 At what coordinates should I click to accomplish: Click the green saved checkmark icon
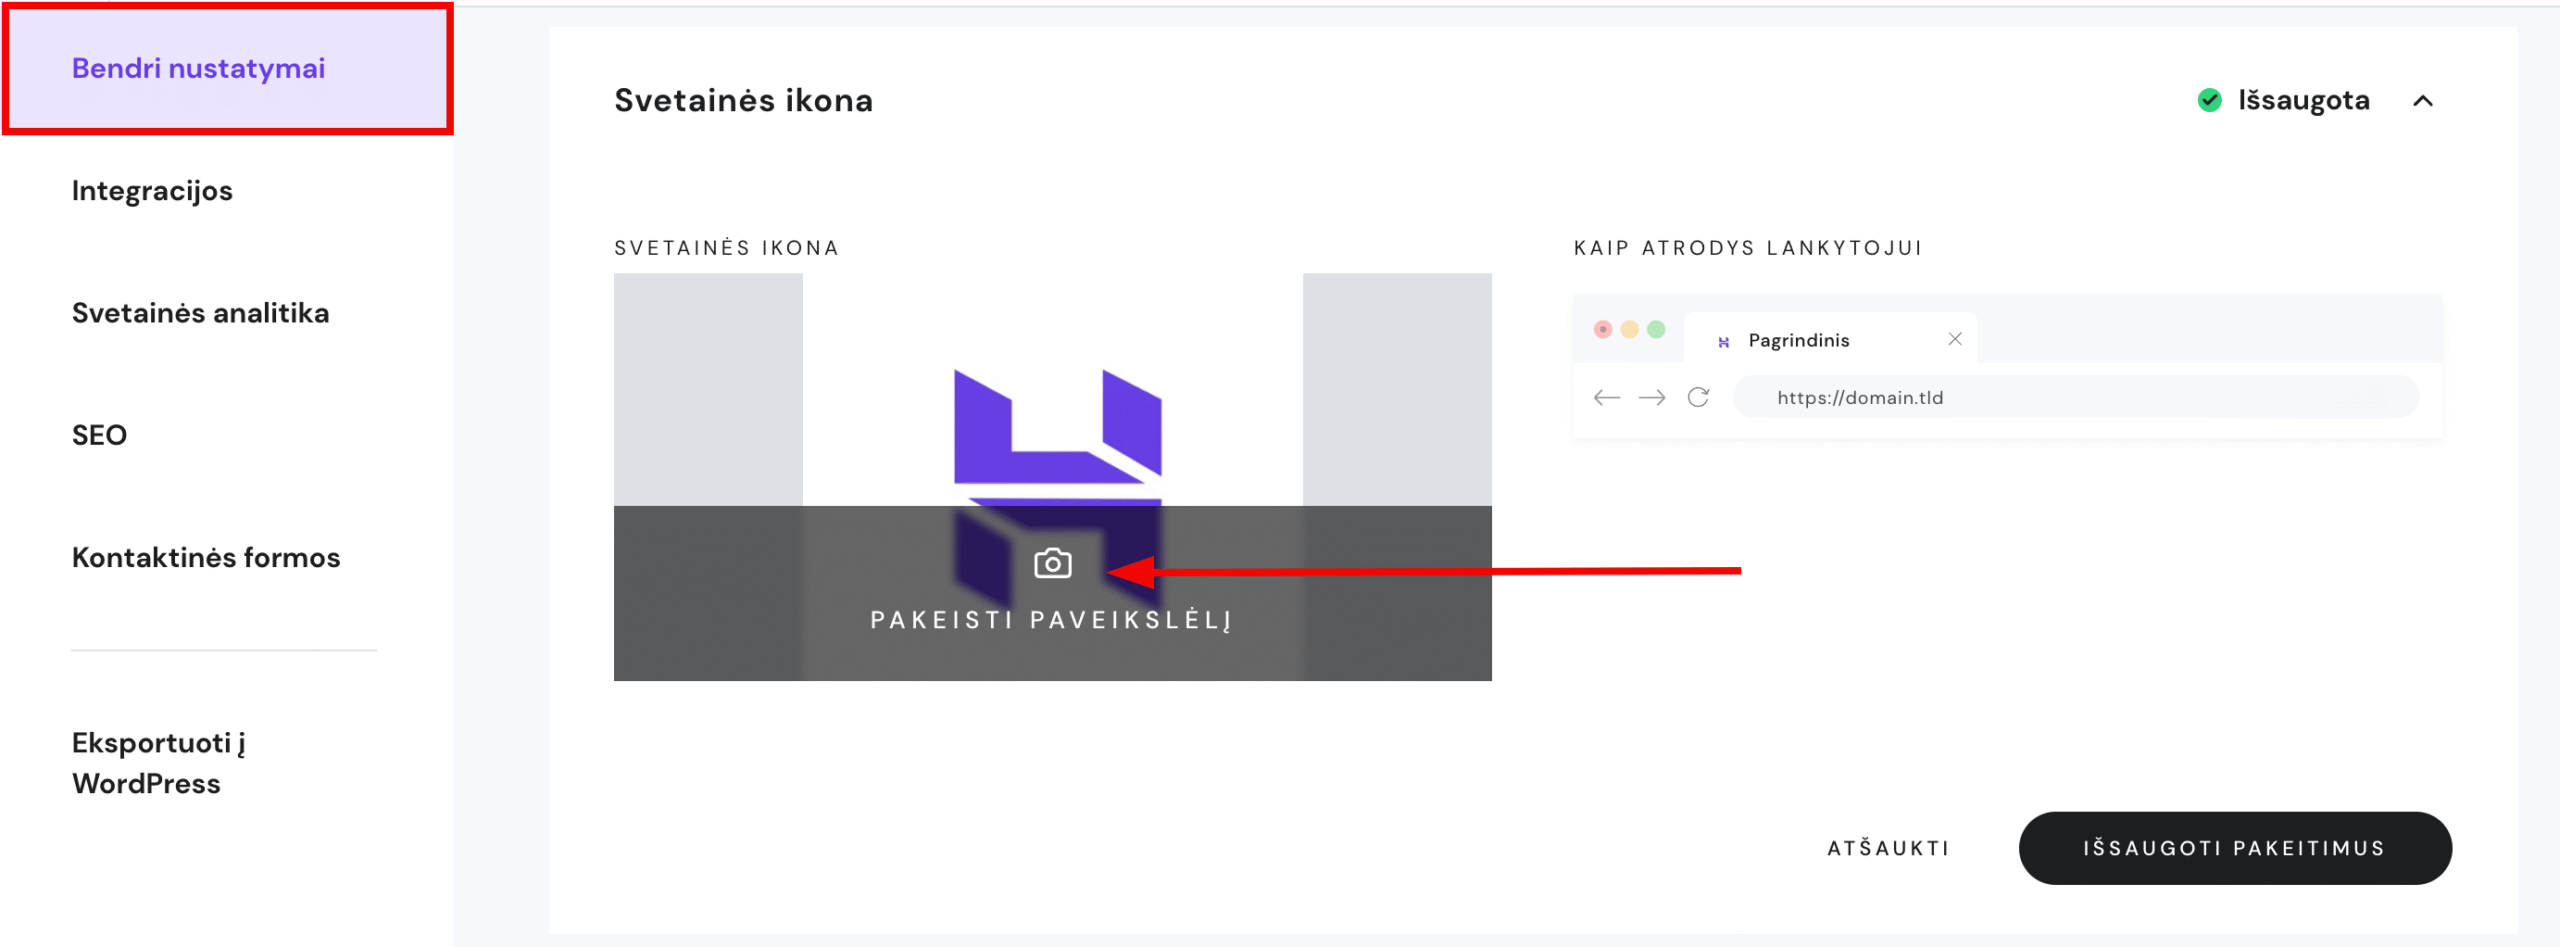(x=2209, y=100)
